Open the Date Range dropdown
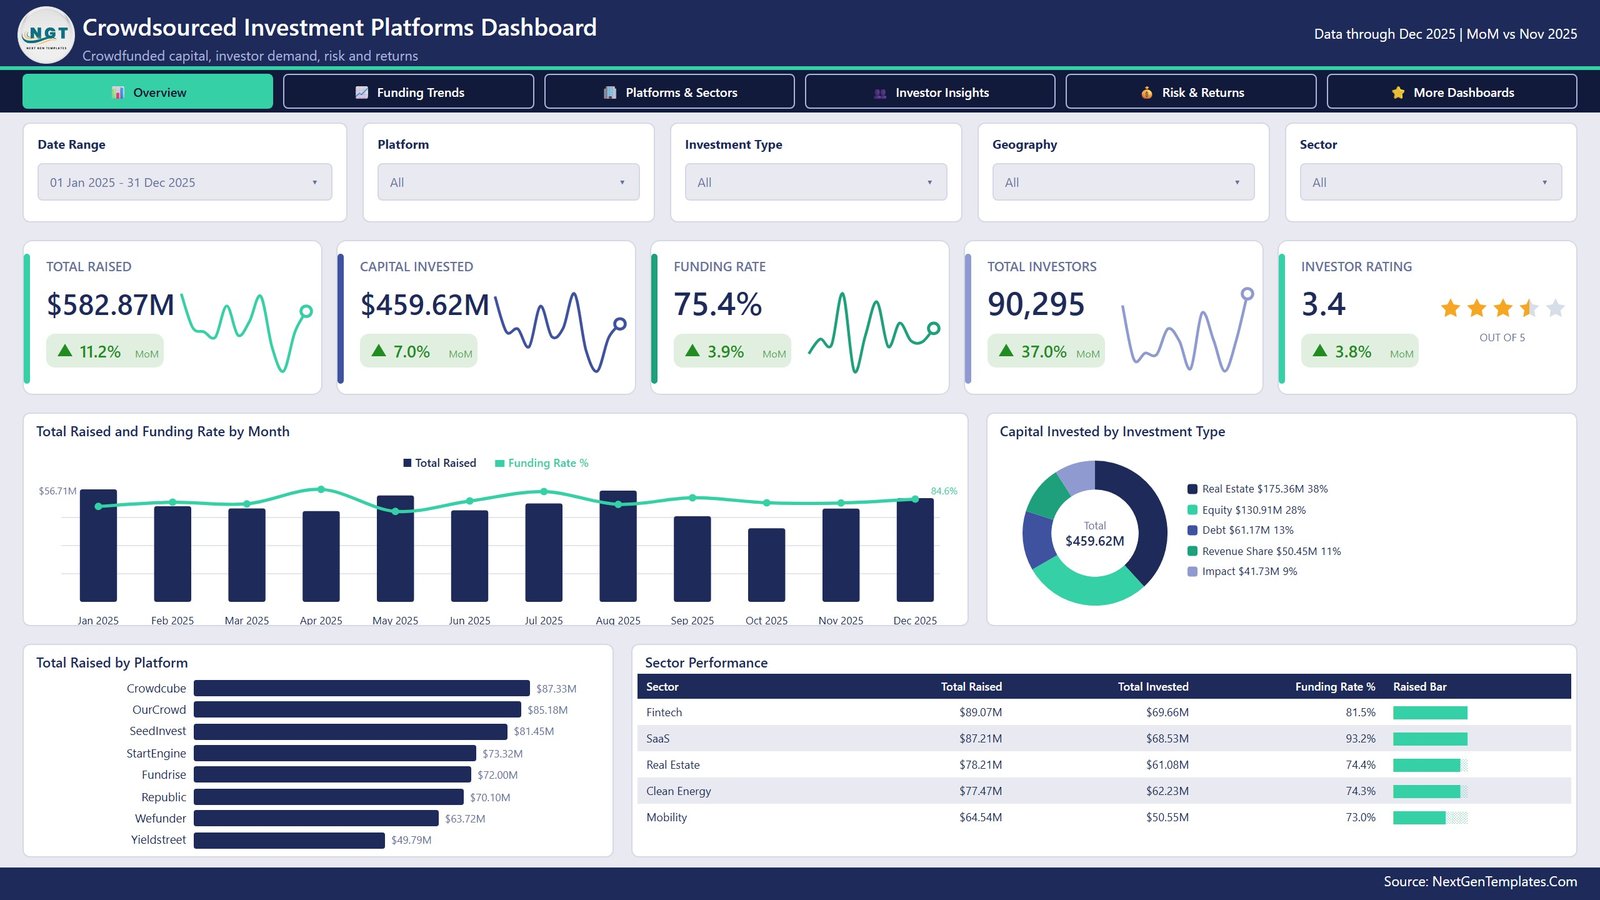 tap(185, 182)
